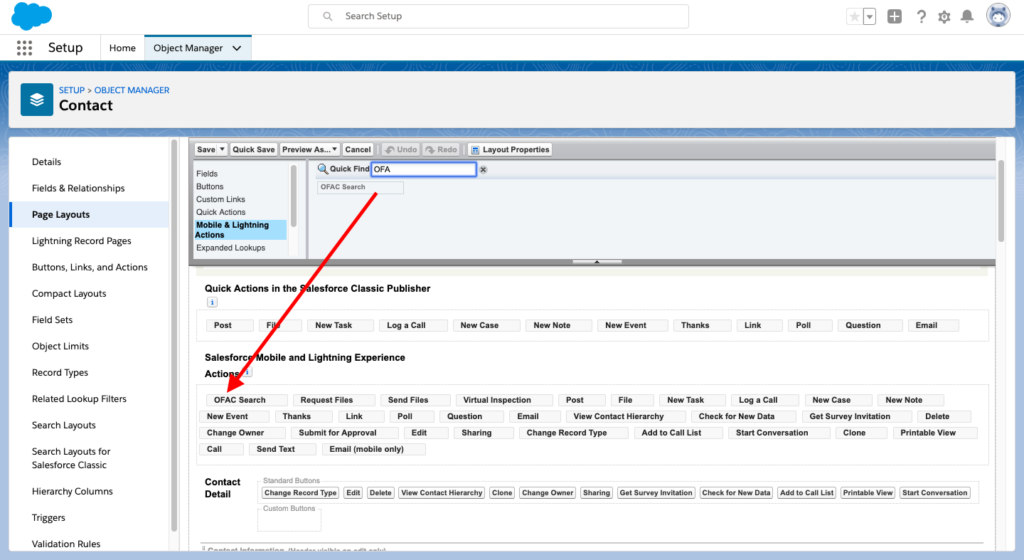Click the favorites star icon
1024x560 pixels.
854,17
